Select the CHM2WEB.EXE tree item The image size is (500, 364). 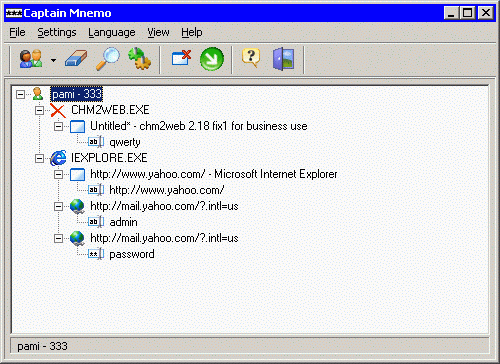(110, 110)
